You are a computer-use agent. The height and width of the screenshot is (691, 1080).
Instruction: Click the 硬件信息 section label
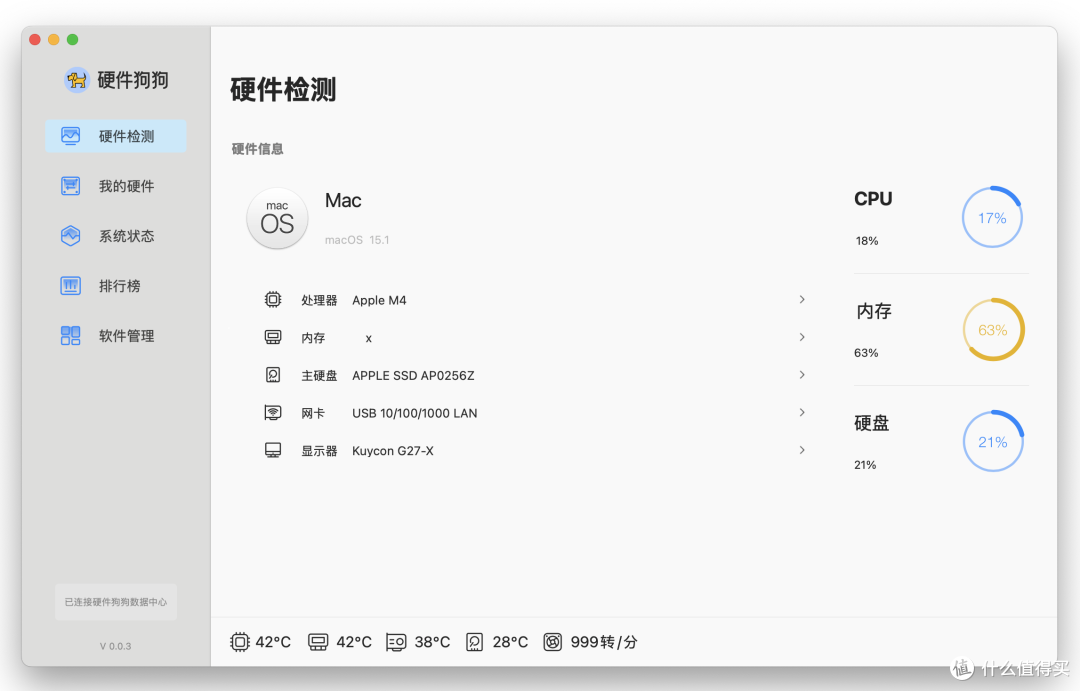click(x=257, y=149)
